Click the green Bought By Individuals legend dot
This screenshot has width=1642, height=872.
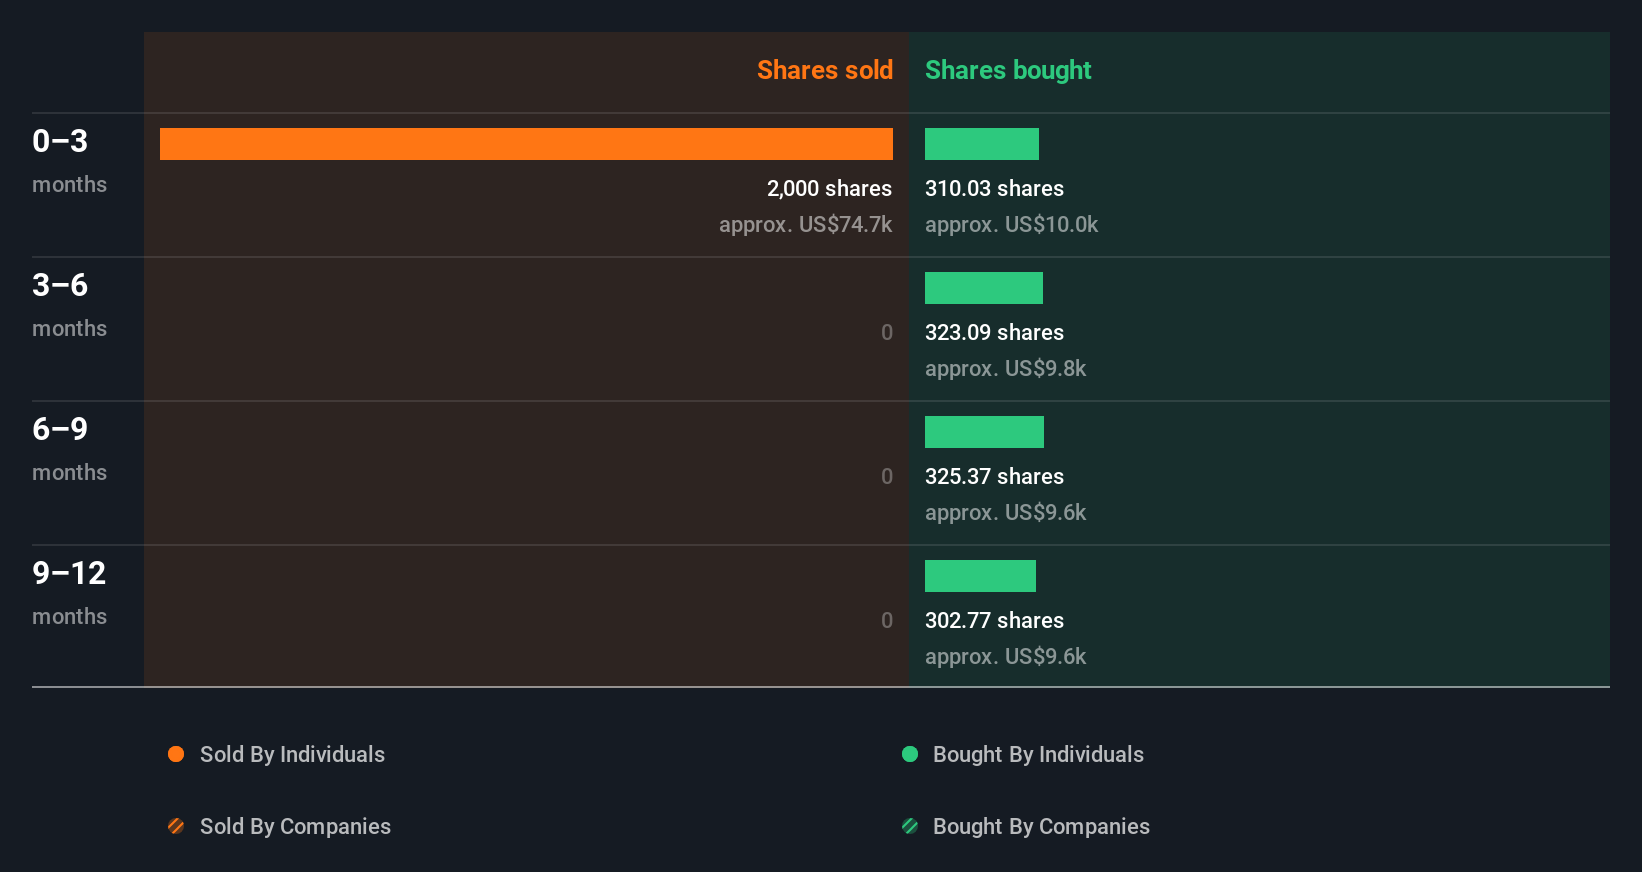(x=910, y=754)
